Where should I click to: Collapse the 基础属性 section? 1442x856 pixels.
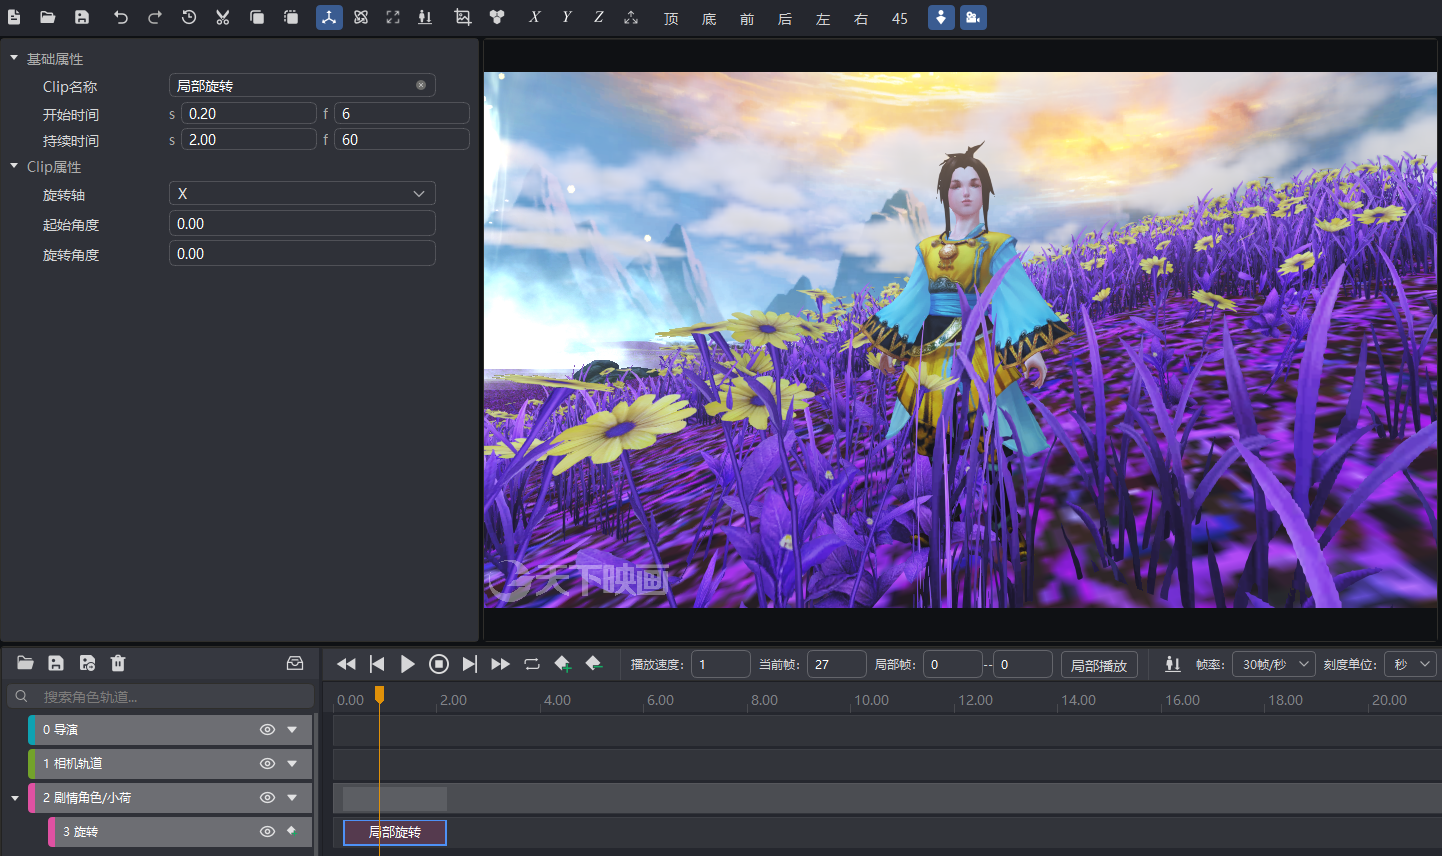(x=14, y=58)
